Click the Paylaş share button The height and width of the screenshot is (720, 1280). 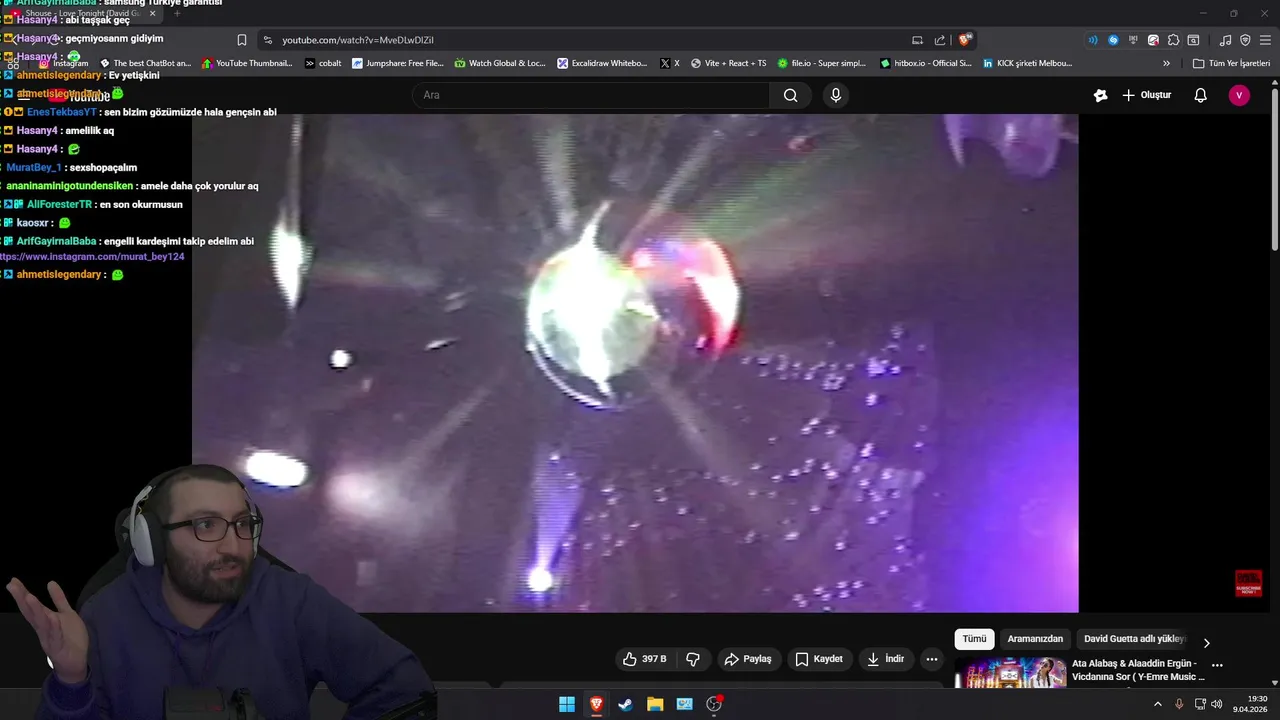coord(748,659)
